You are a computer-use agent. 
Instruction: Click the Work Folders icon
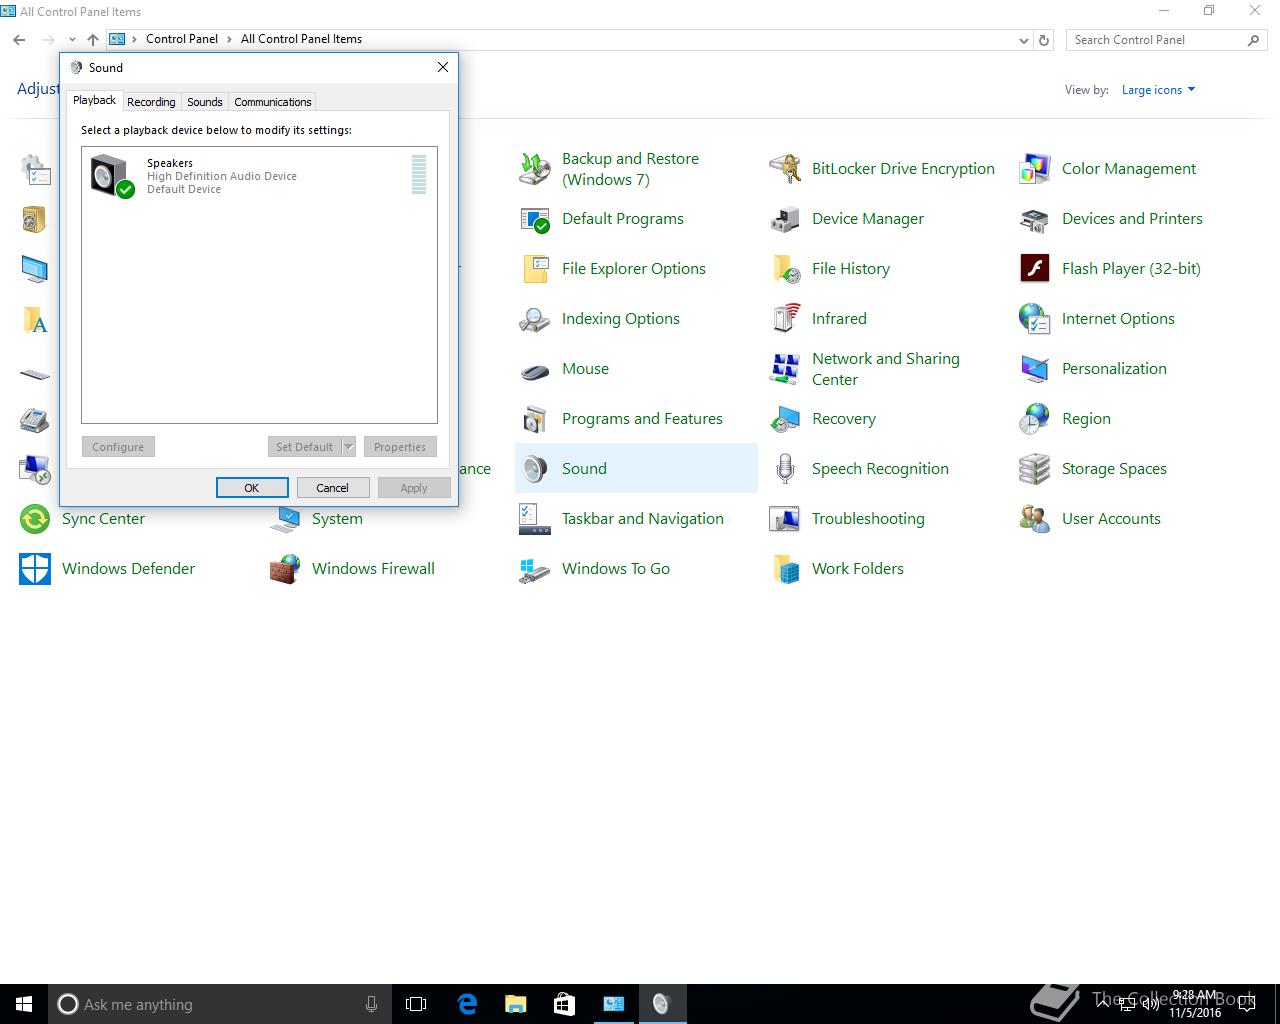[785, 569]
